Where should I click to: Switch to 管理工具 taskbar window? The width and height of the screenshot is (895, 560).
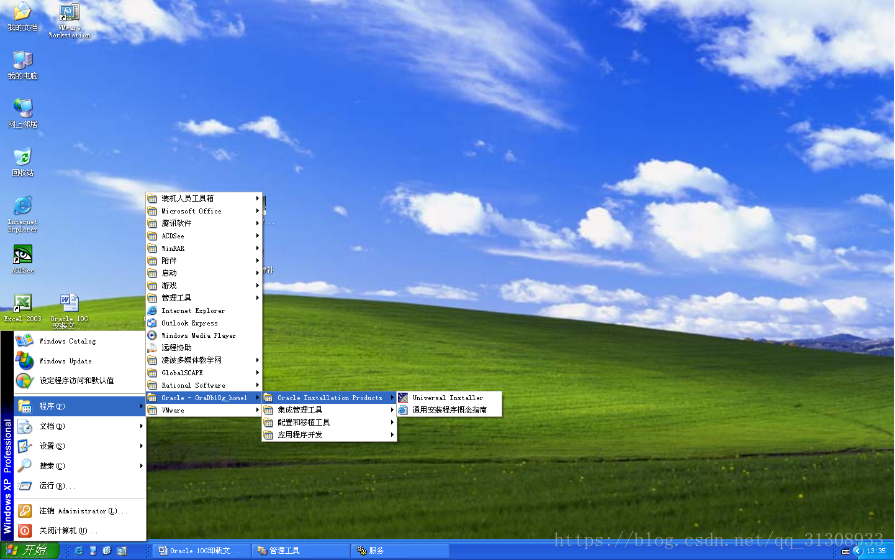(301, 551)
